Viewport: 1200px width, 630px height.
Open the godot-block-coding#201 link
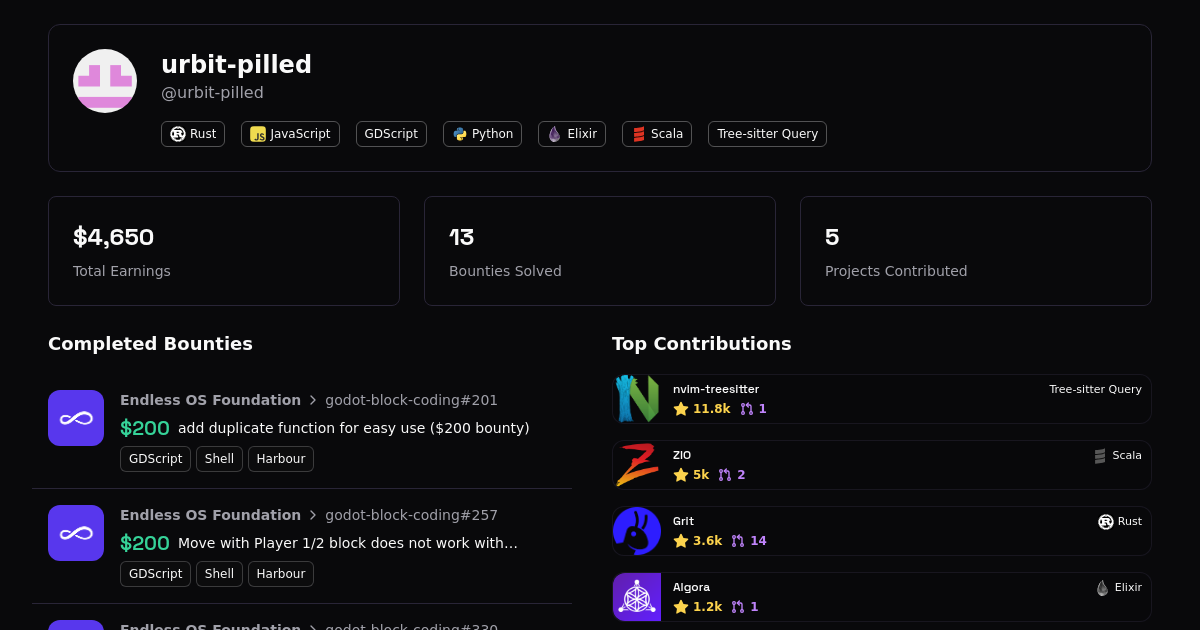point(411,400)
